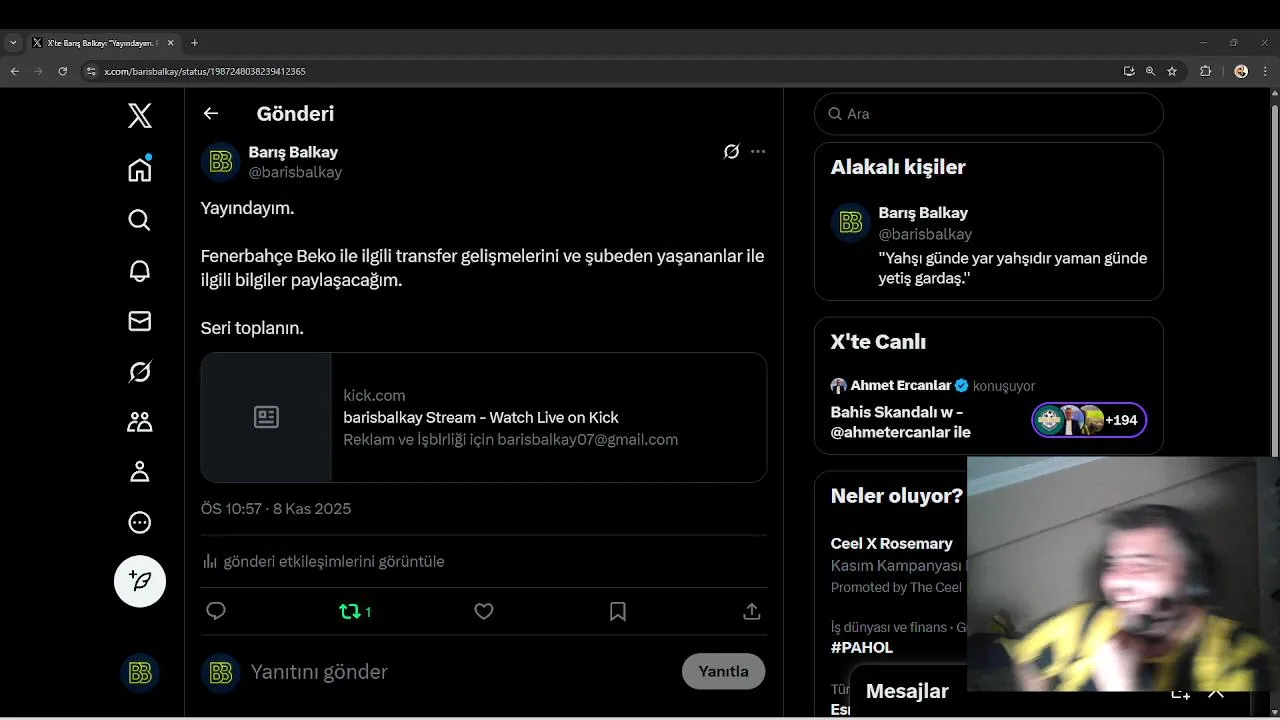The image size is (1280, 720).
Task: Like the post with heart icon
Action: (x=484, y=611)
